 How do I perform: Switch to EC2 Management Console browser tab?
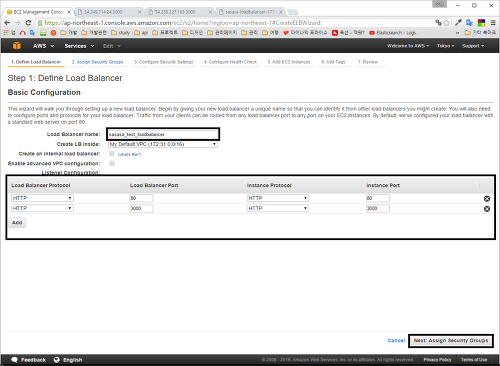[38, 12]
